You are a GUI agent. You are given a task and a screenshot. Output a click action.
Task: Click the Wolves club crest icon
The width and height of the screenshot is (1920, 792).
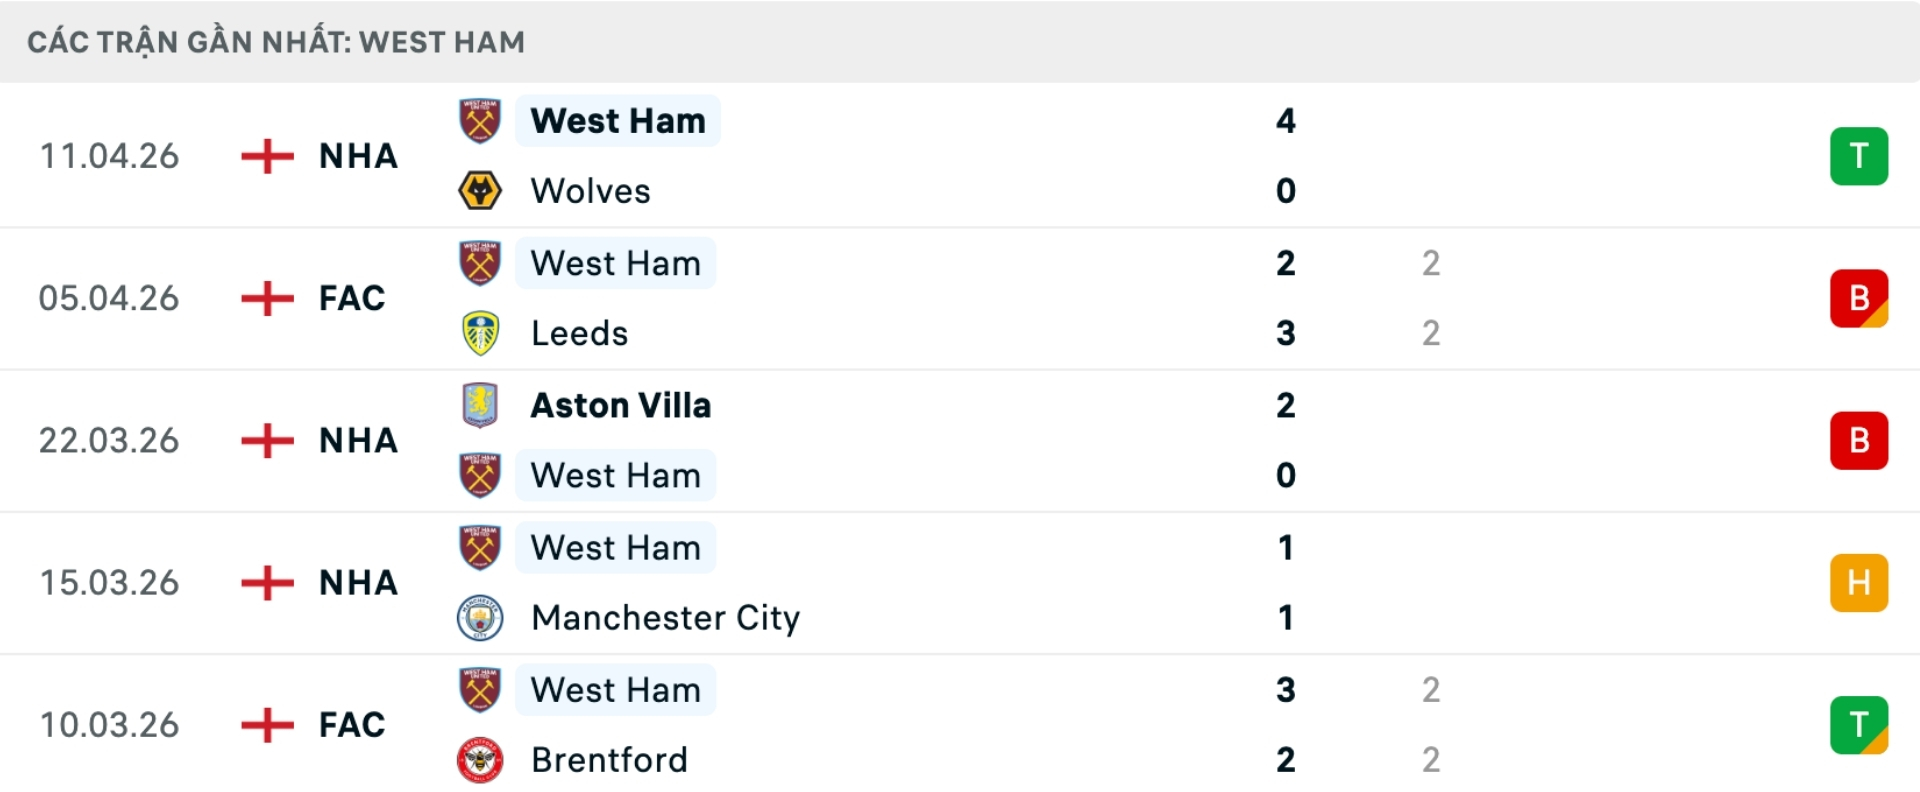tap(480, 190)
